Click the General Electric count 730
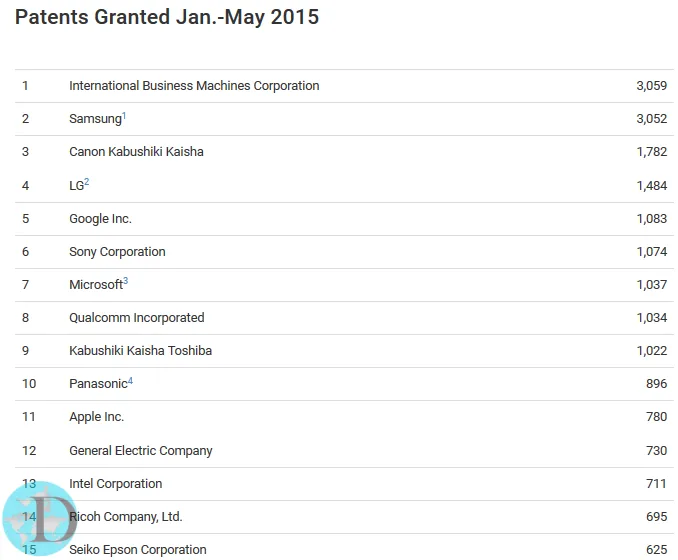This screenshot has height=560, width=678. (656, 451)
